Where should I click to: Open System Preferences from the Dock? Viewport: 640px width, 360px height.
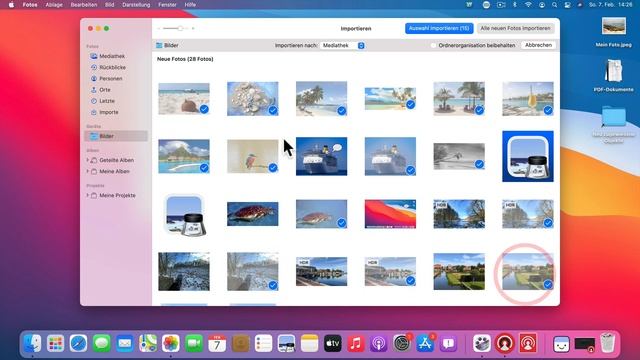tap(402, 343)
